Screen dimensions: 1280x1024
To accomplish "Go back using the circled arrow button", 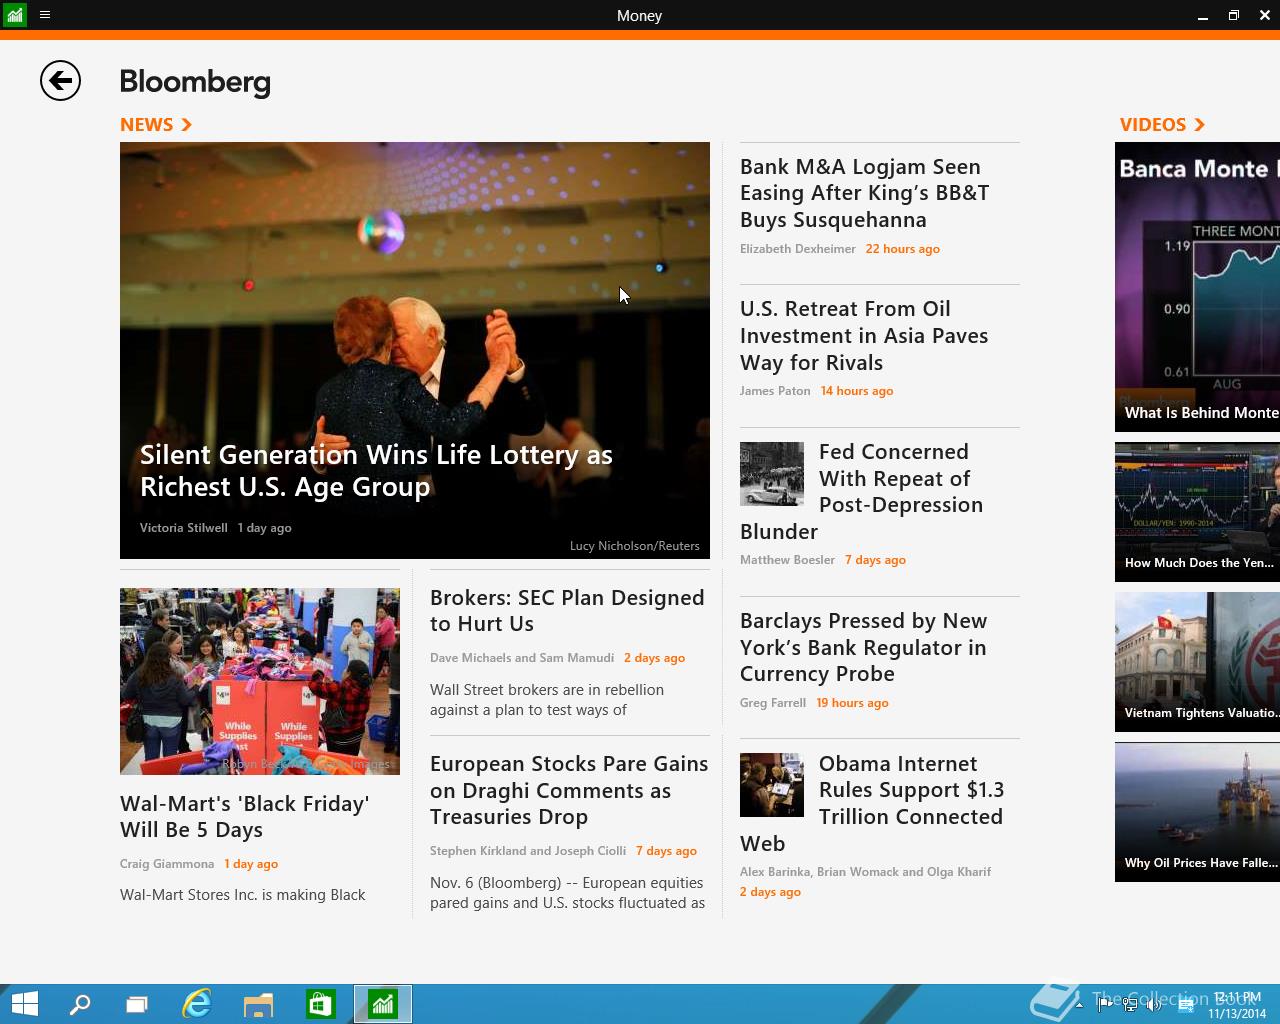I will click(60, 81).
